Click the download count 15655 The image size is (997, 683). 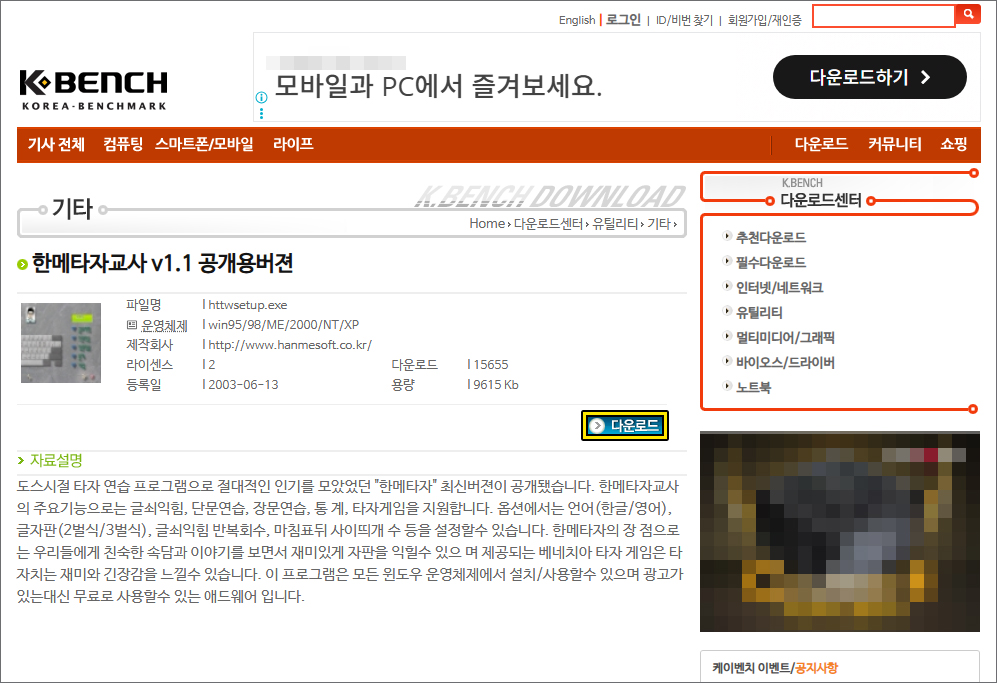tap(490, 365)
